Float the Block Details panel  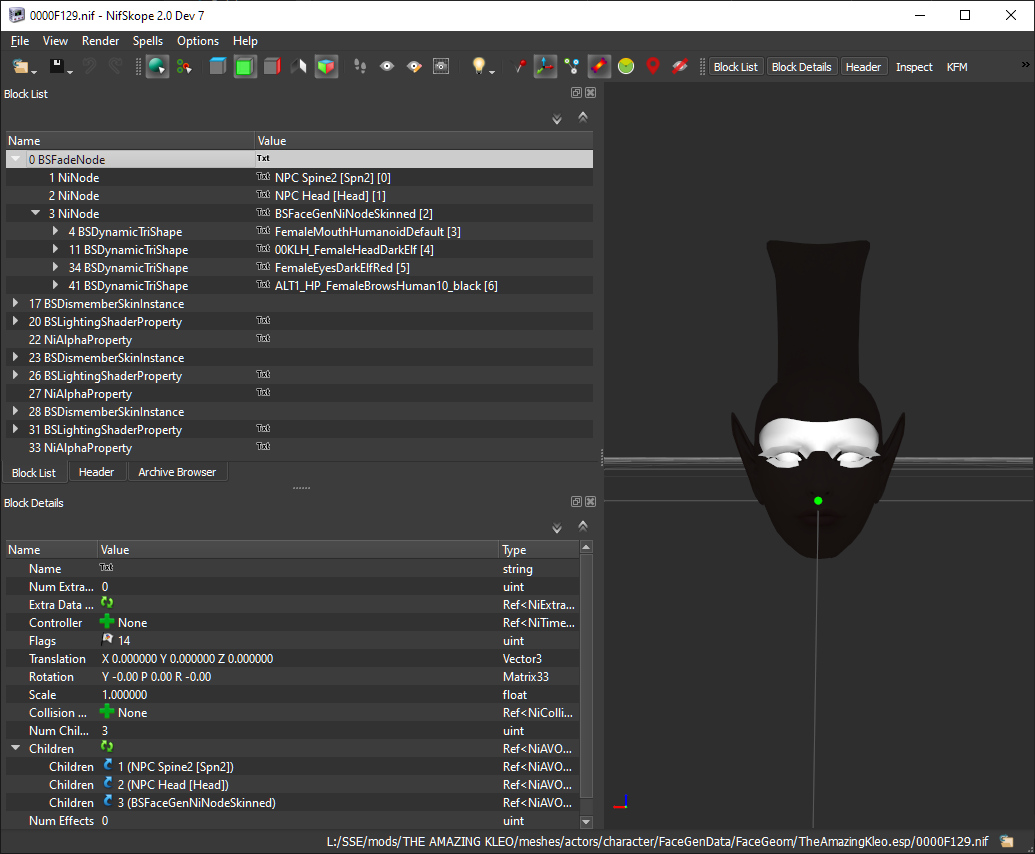click(576, 502)
